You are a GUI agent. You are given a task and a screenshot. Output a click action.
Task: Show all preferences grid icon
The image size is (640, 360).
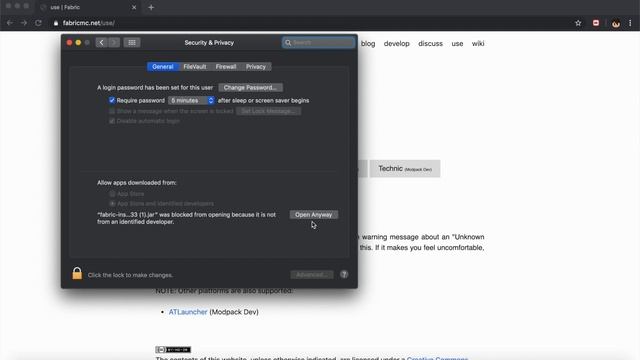[x=132, y=42]
